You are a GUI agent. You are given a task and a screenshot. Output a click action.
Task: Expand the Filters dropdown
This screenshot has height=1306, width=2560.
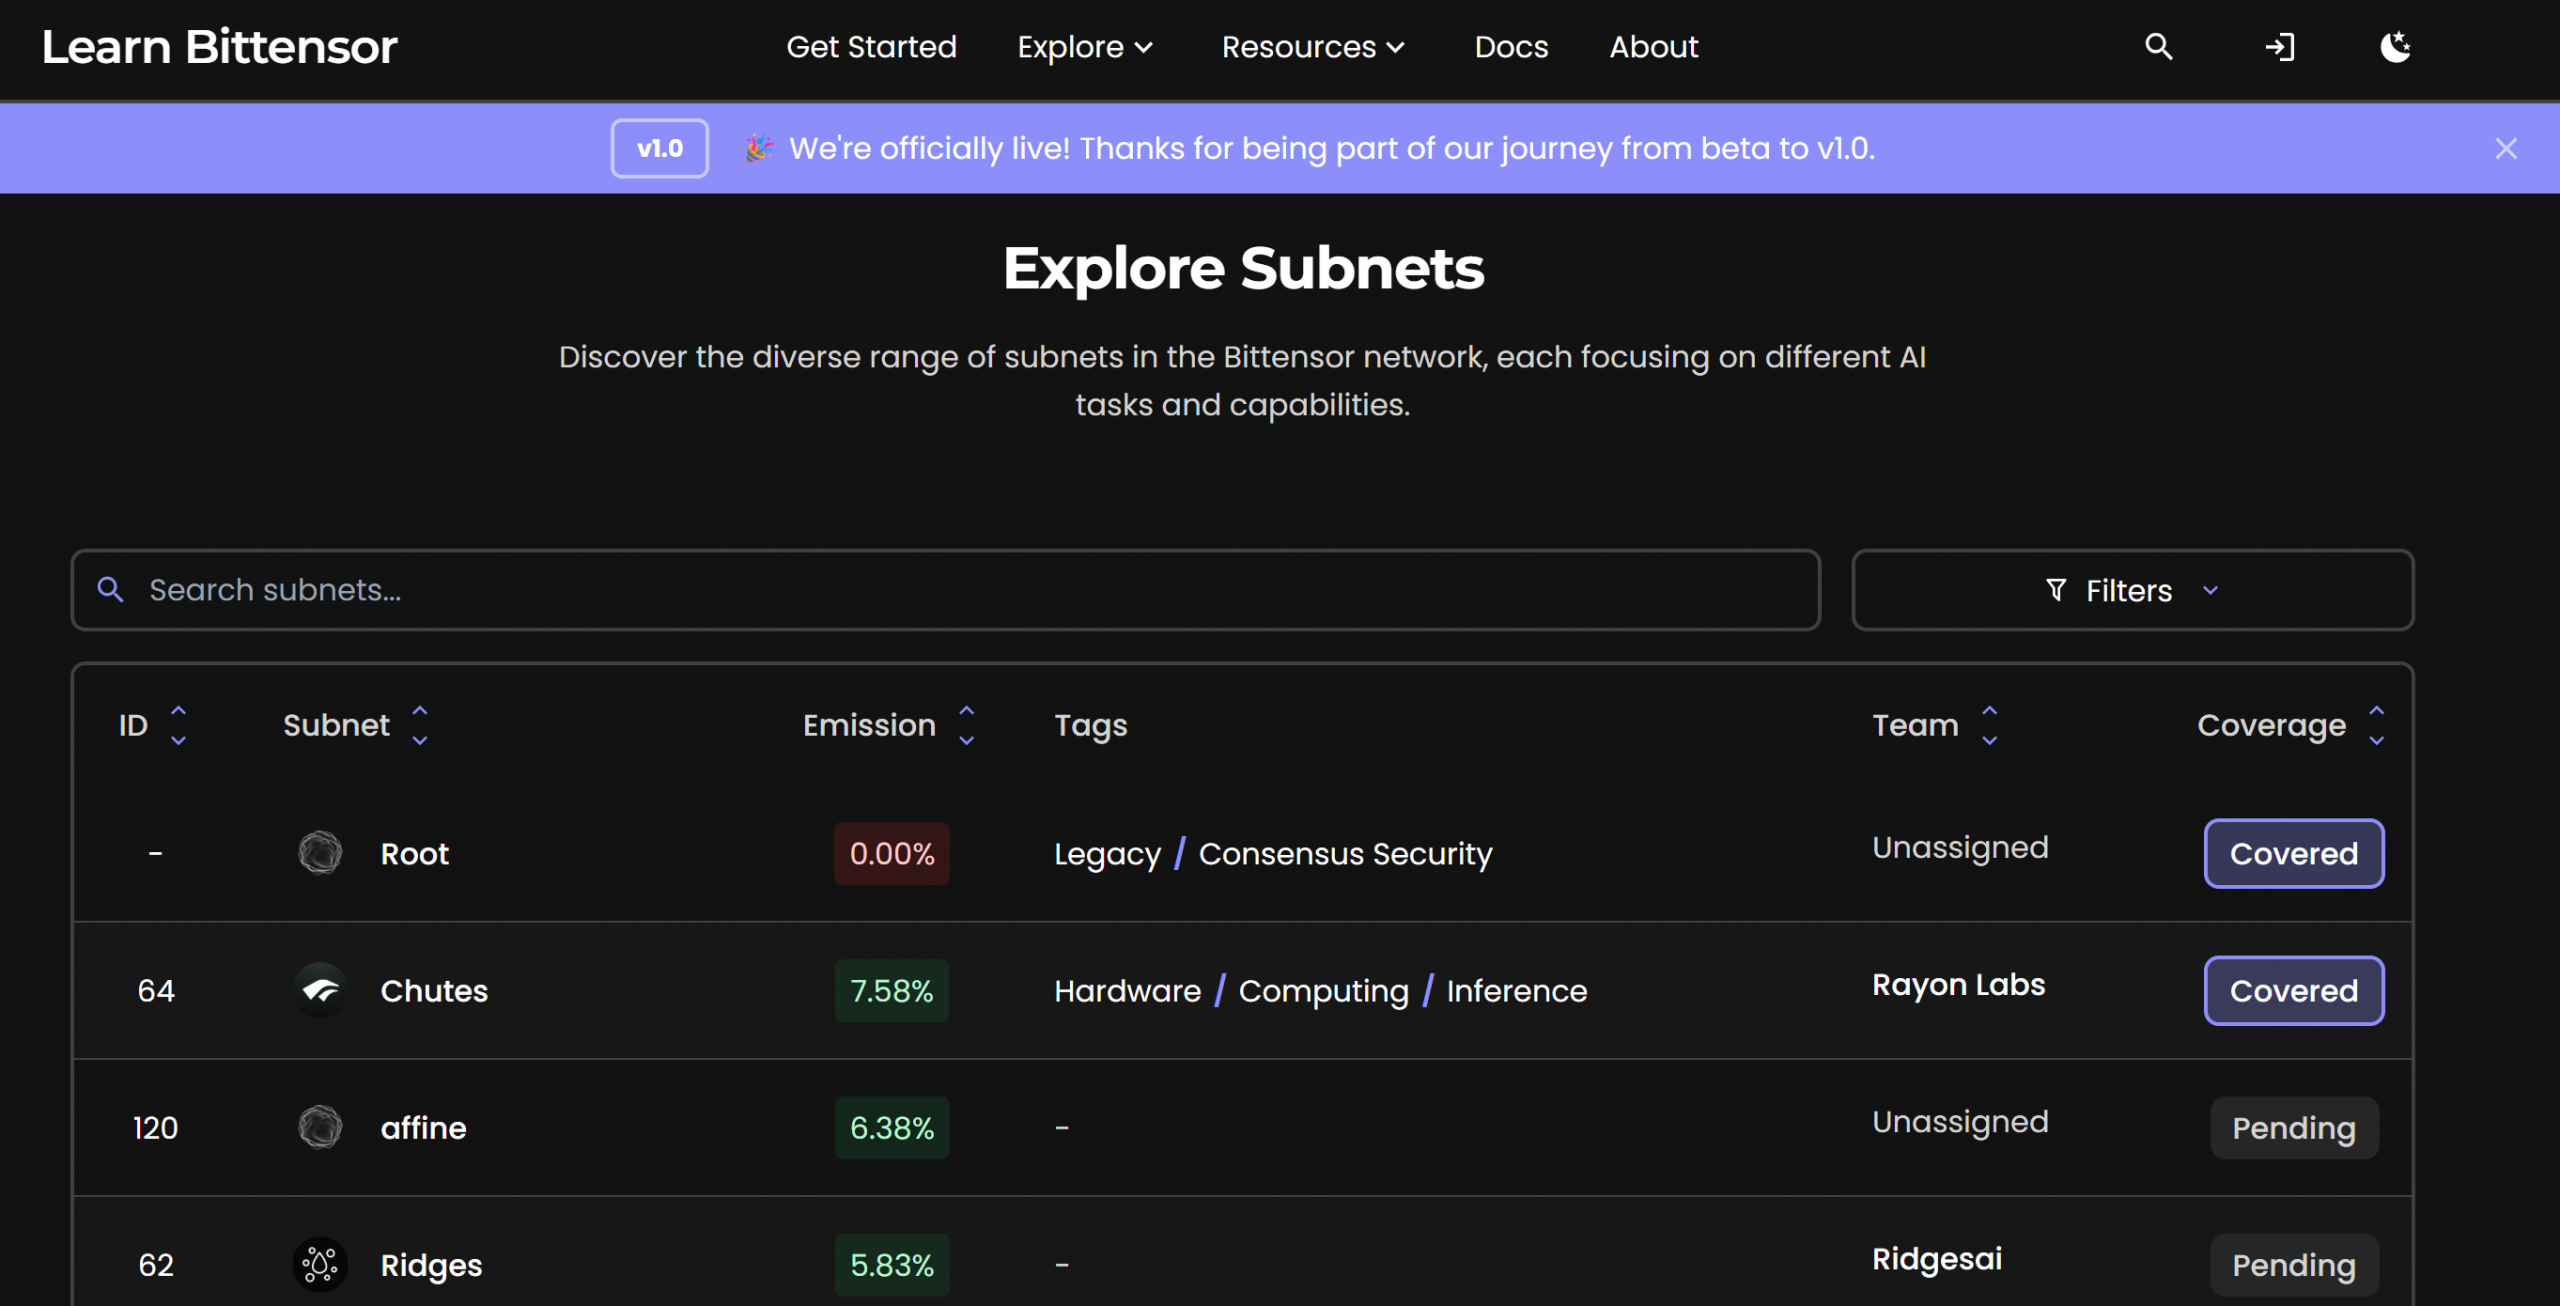(2132, 590)
